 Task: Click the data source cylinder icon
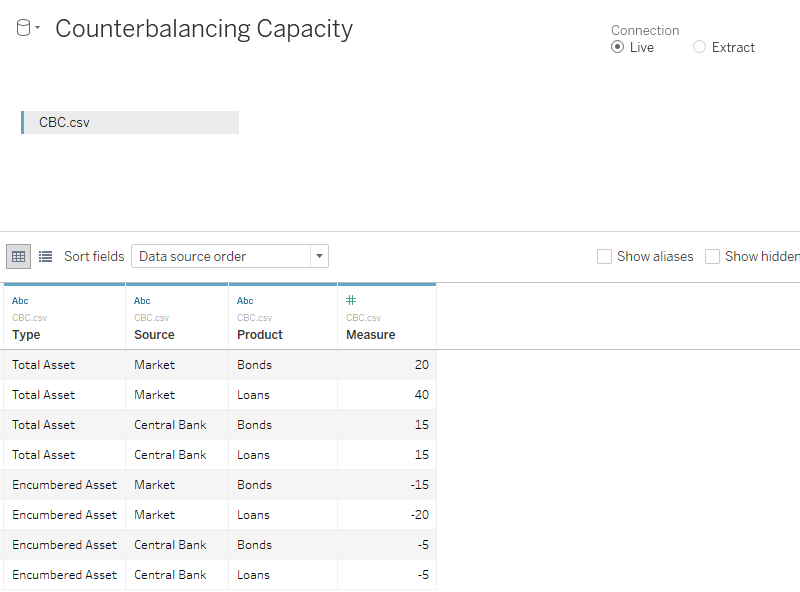(24, 28)
